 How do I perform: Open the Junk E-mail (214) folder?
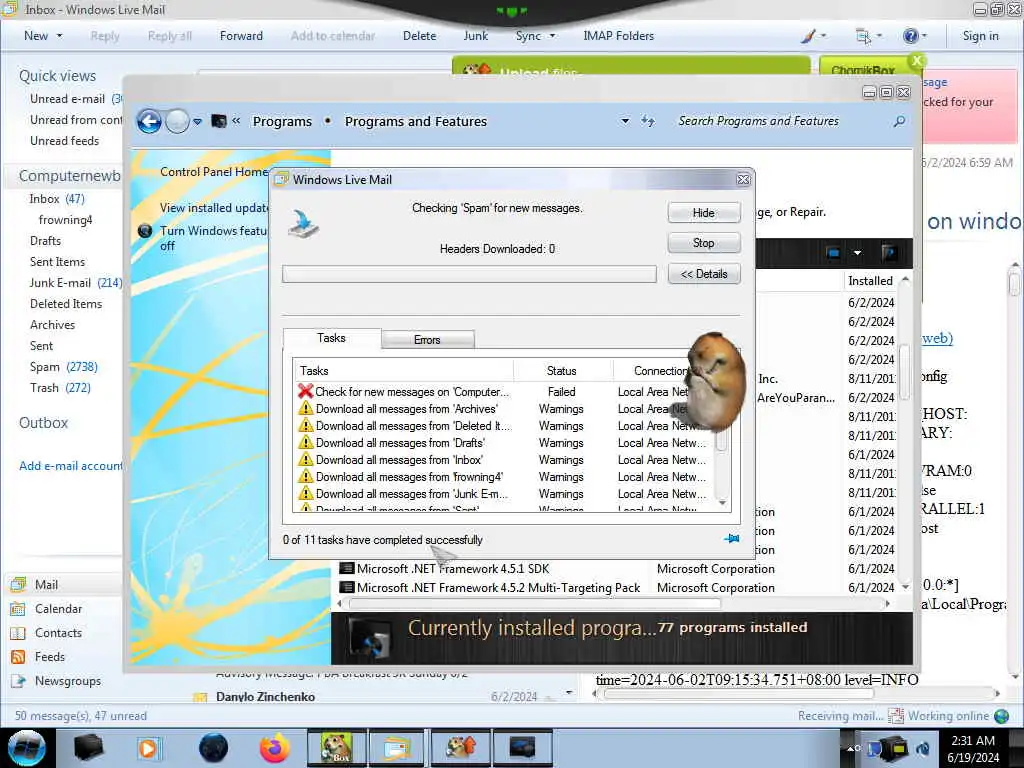point(75,283)
